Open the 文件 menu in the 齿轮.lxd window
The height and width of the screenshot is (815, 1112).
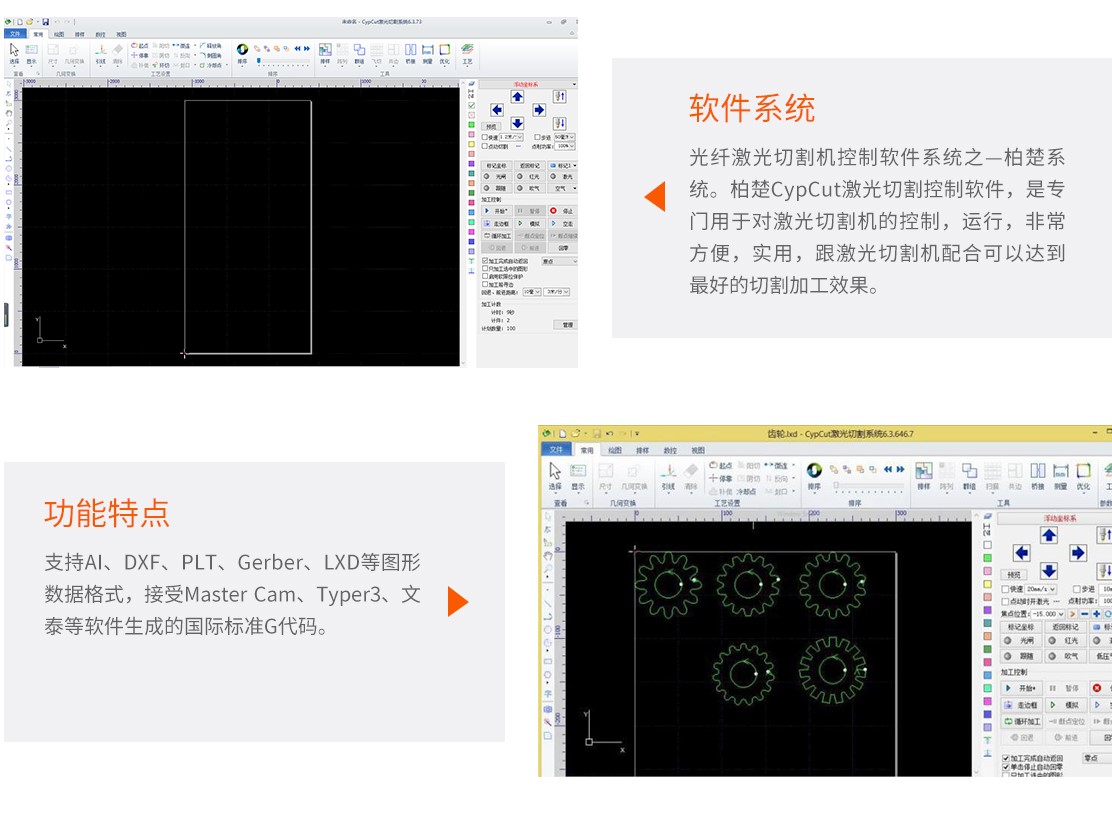[556, 450]
